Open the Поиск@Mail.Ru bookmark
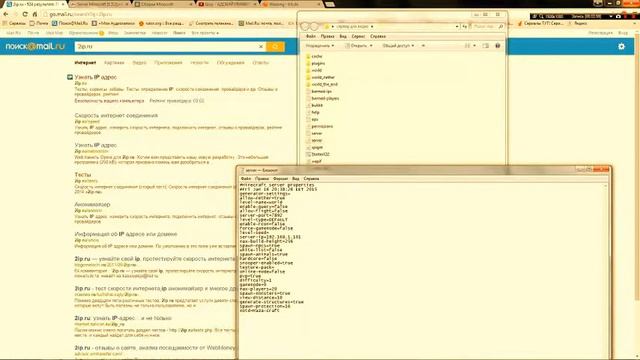Viewport: 640px width, 360px height. (70, 24)
